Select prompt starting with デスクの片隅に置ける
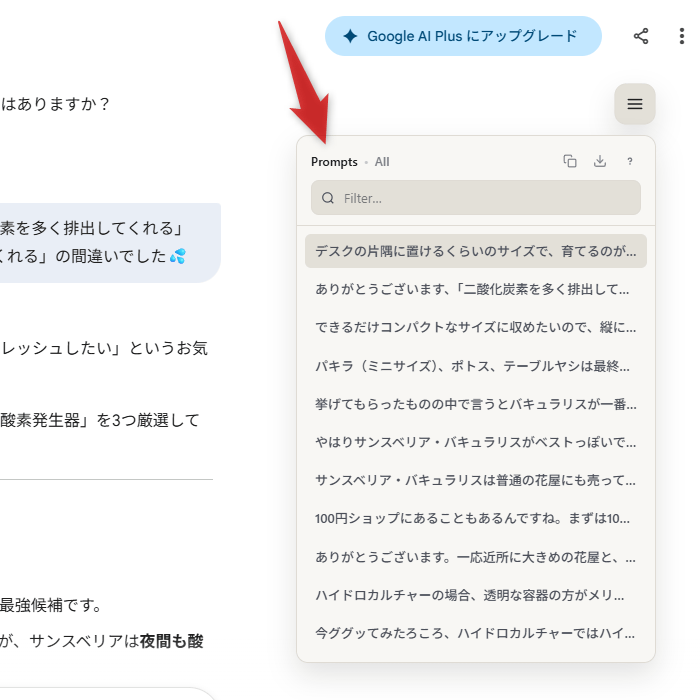The image size is (700, 700). (x=476, y=251)
